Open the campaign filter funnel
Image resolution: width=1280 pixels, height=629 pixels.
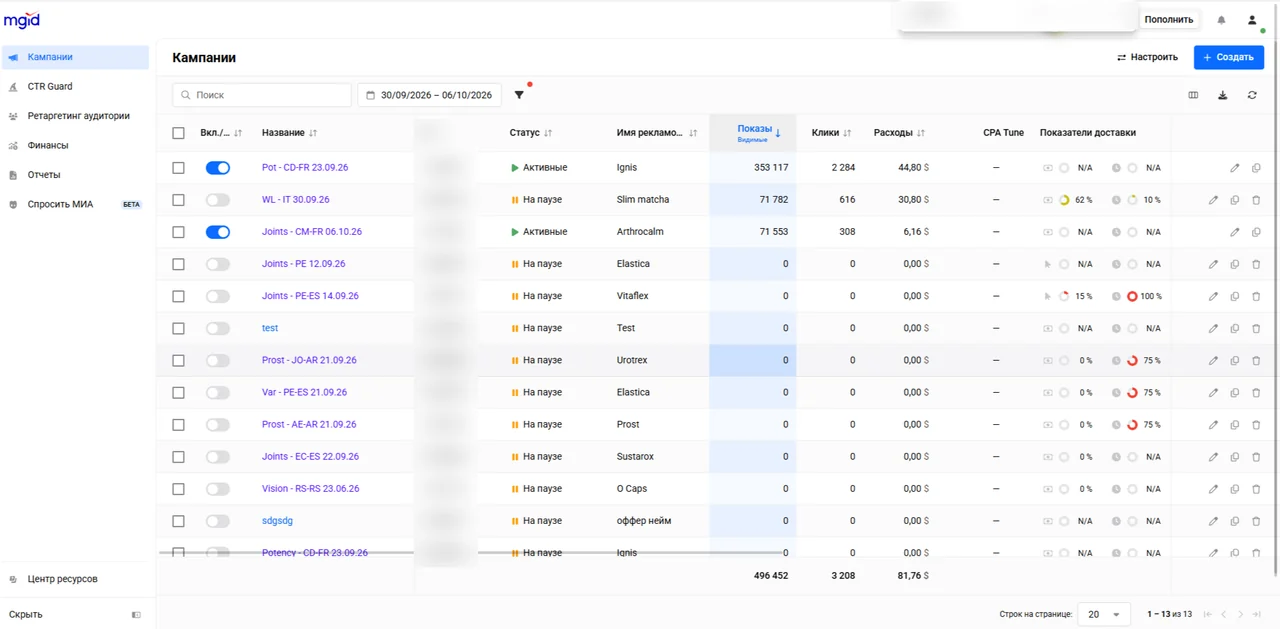pos(519,95)
